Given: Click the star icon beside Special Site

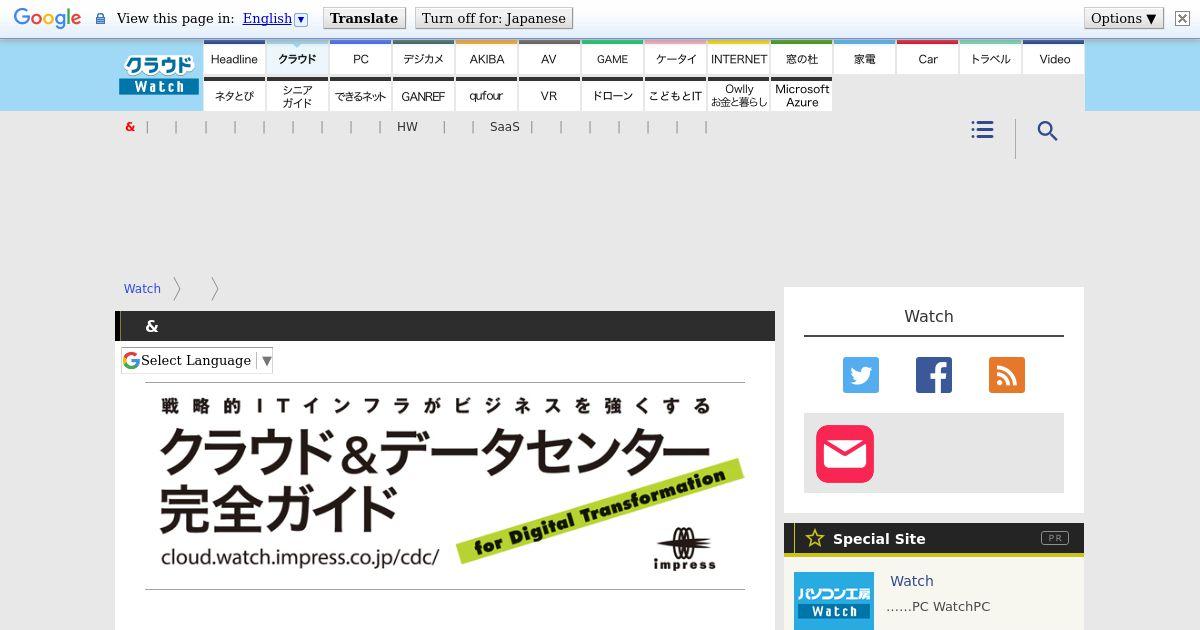Looking at the screenshot, I should point(815,538).
